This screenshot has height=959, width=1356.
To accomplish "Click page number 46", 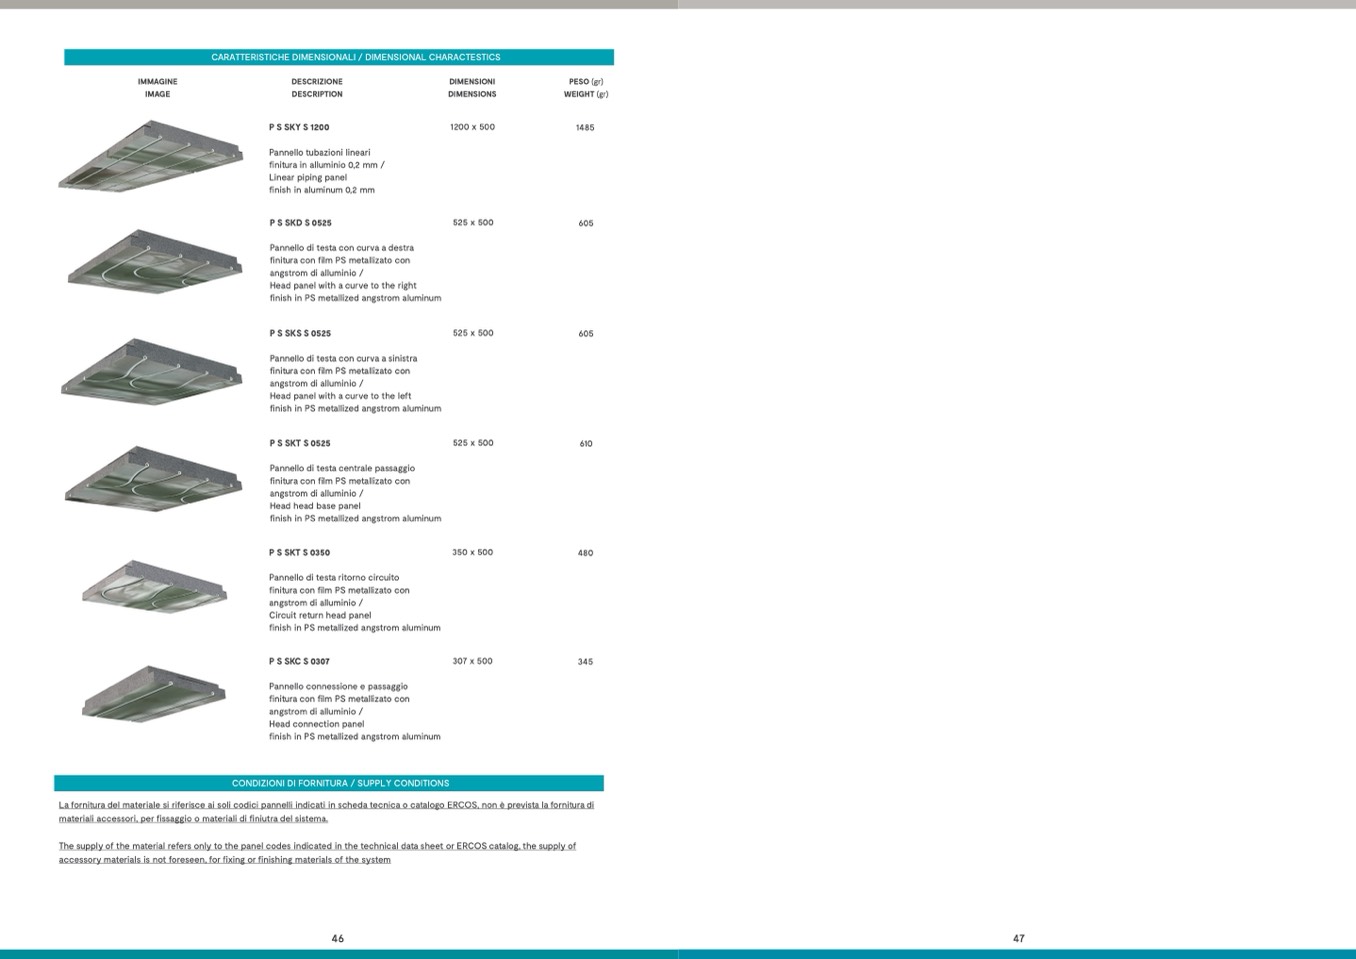I will pyautogui.click(x=338, y=939).
